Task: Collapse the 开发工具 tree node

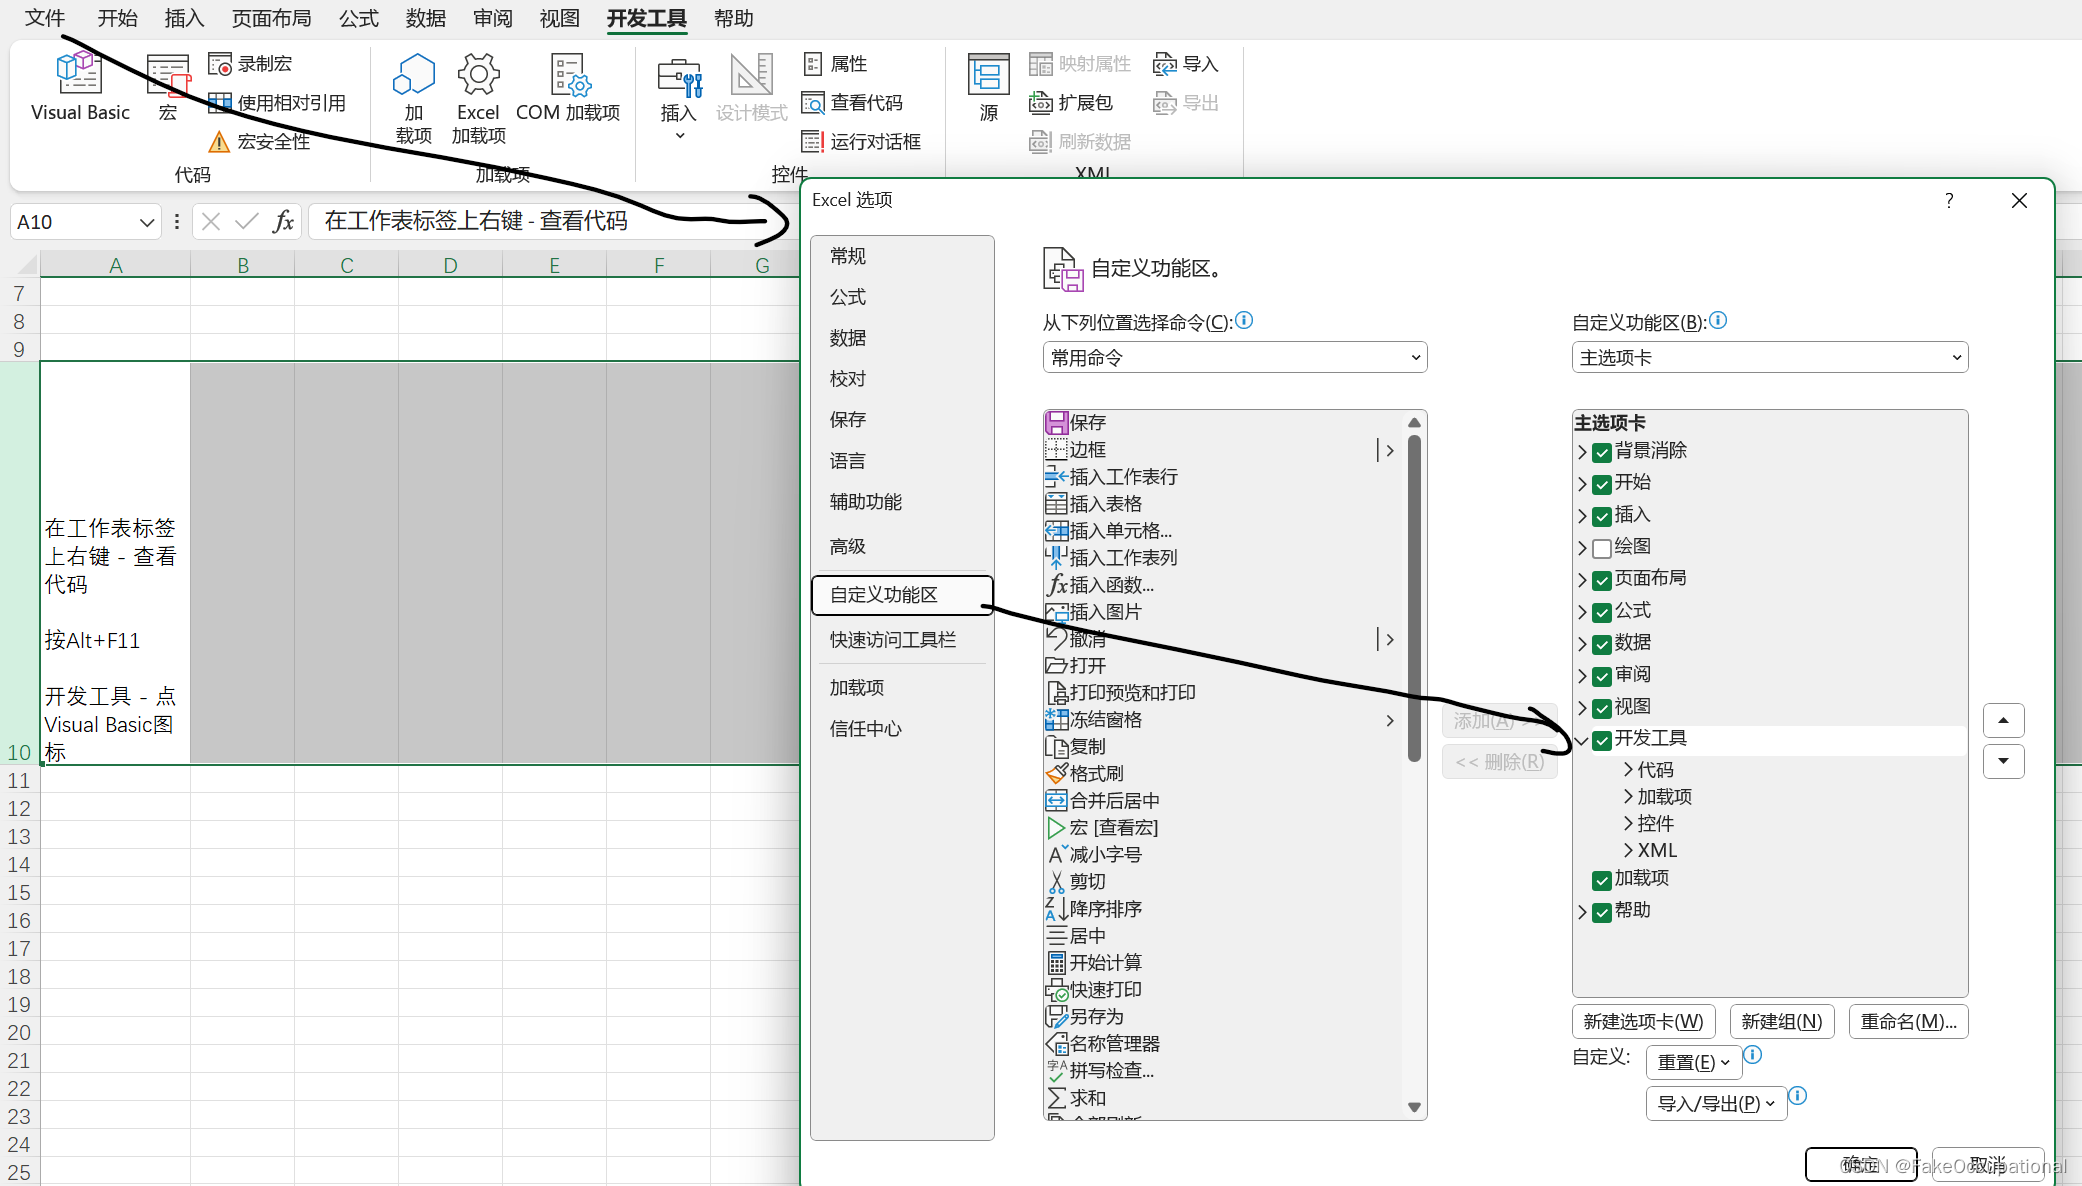Action: [x=1582, y=741]
